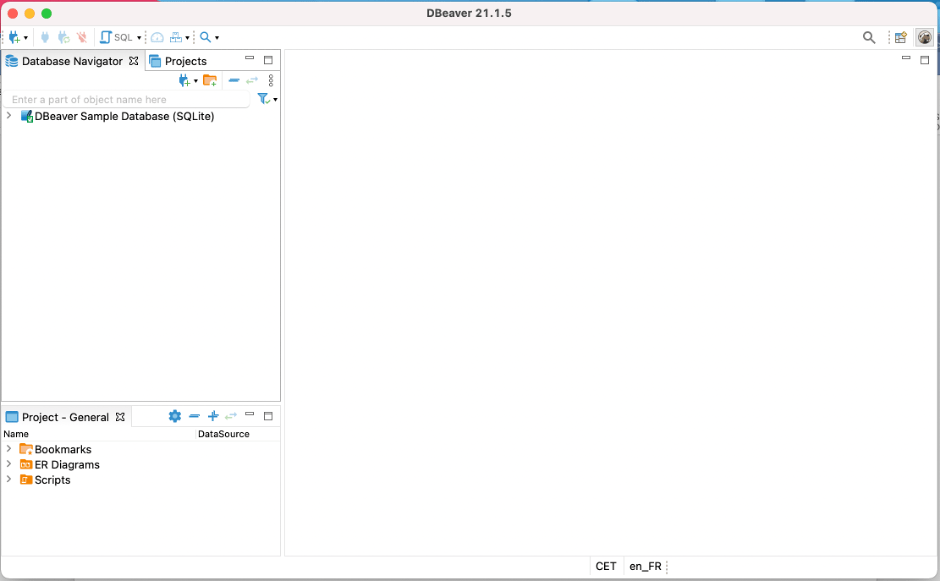Open Project panel settings gear
This screenshot has width=941, height=581.
pyautogui.click(x=175, y=416)
